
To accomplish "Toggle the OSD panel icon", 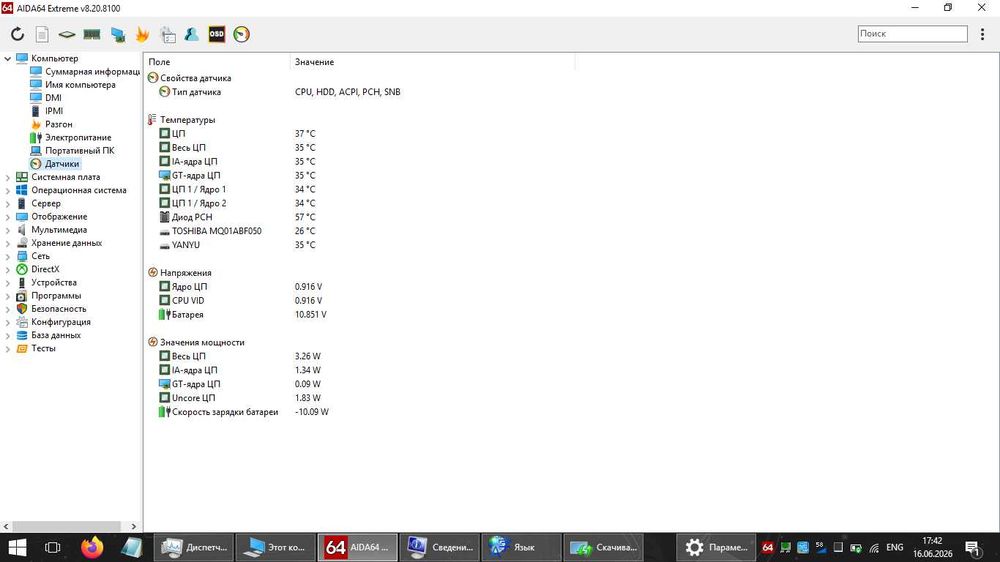I will point(217,34).
